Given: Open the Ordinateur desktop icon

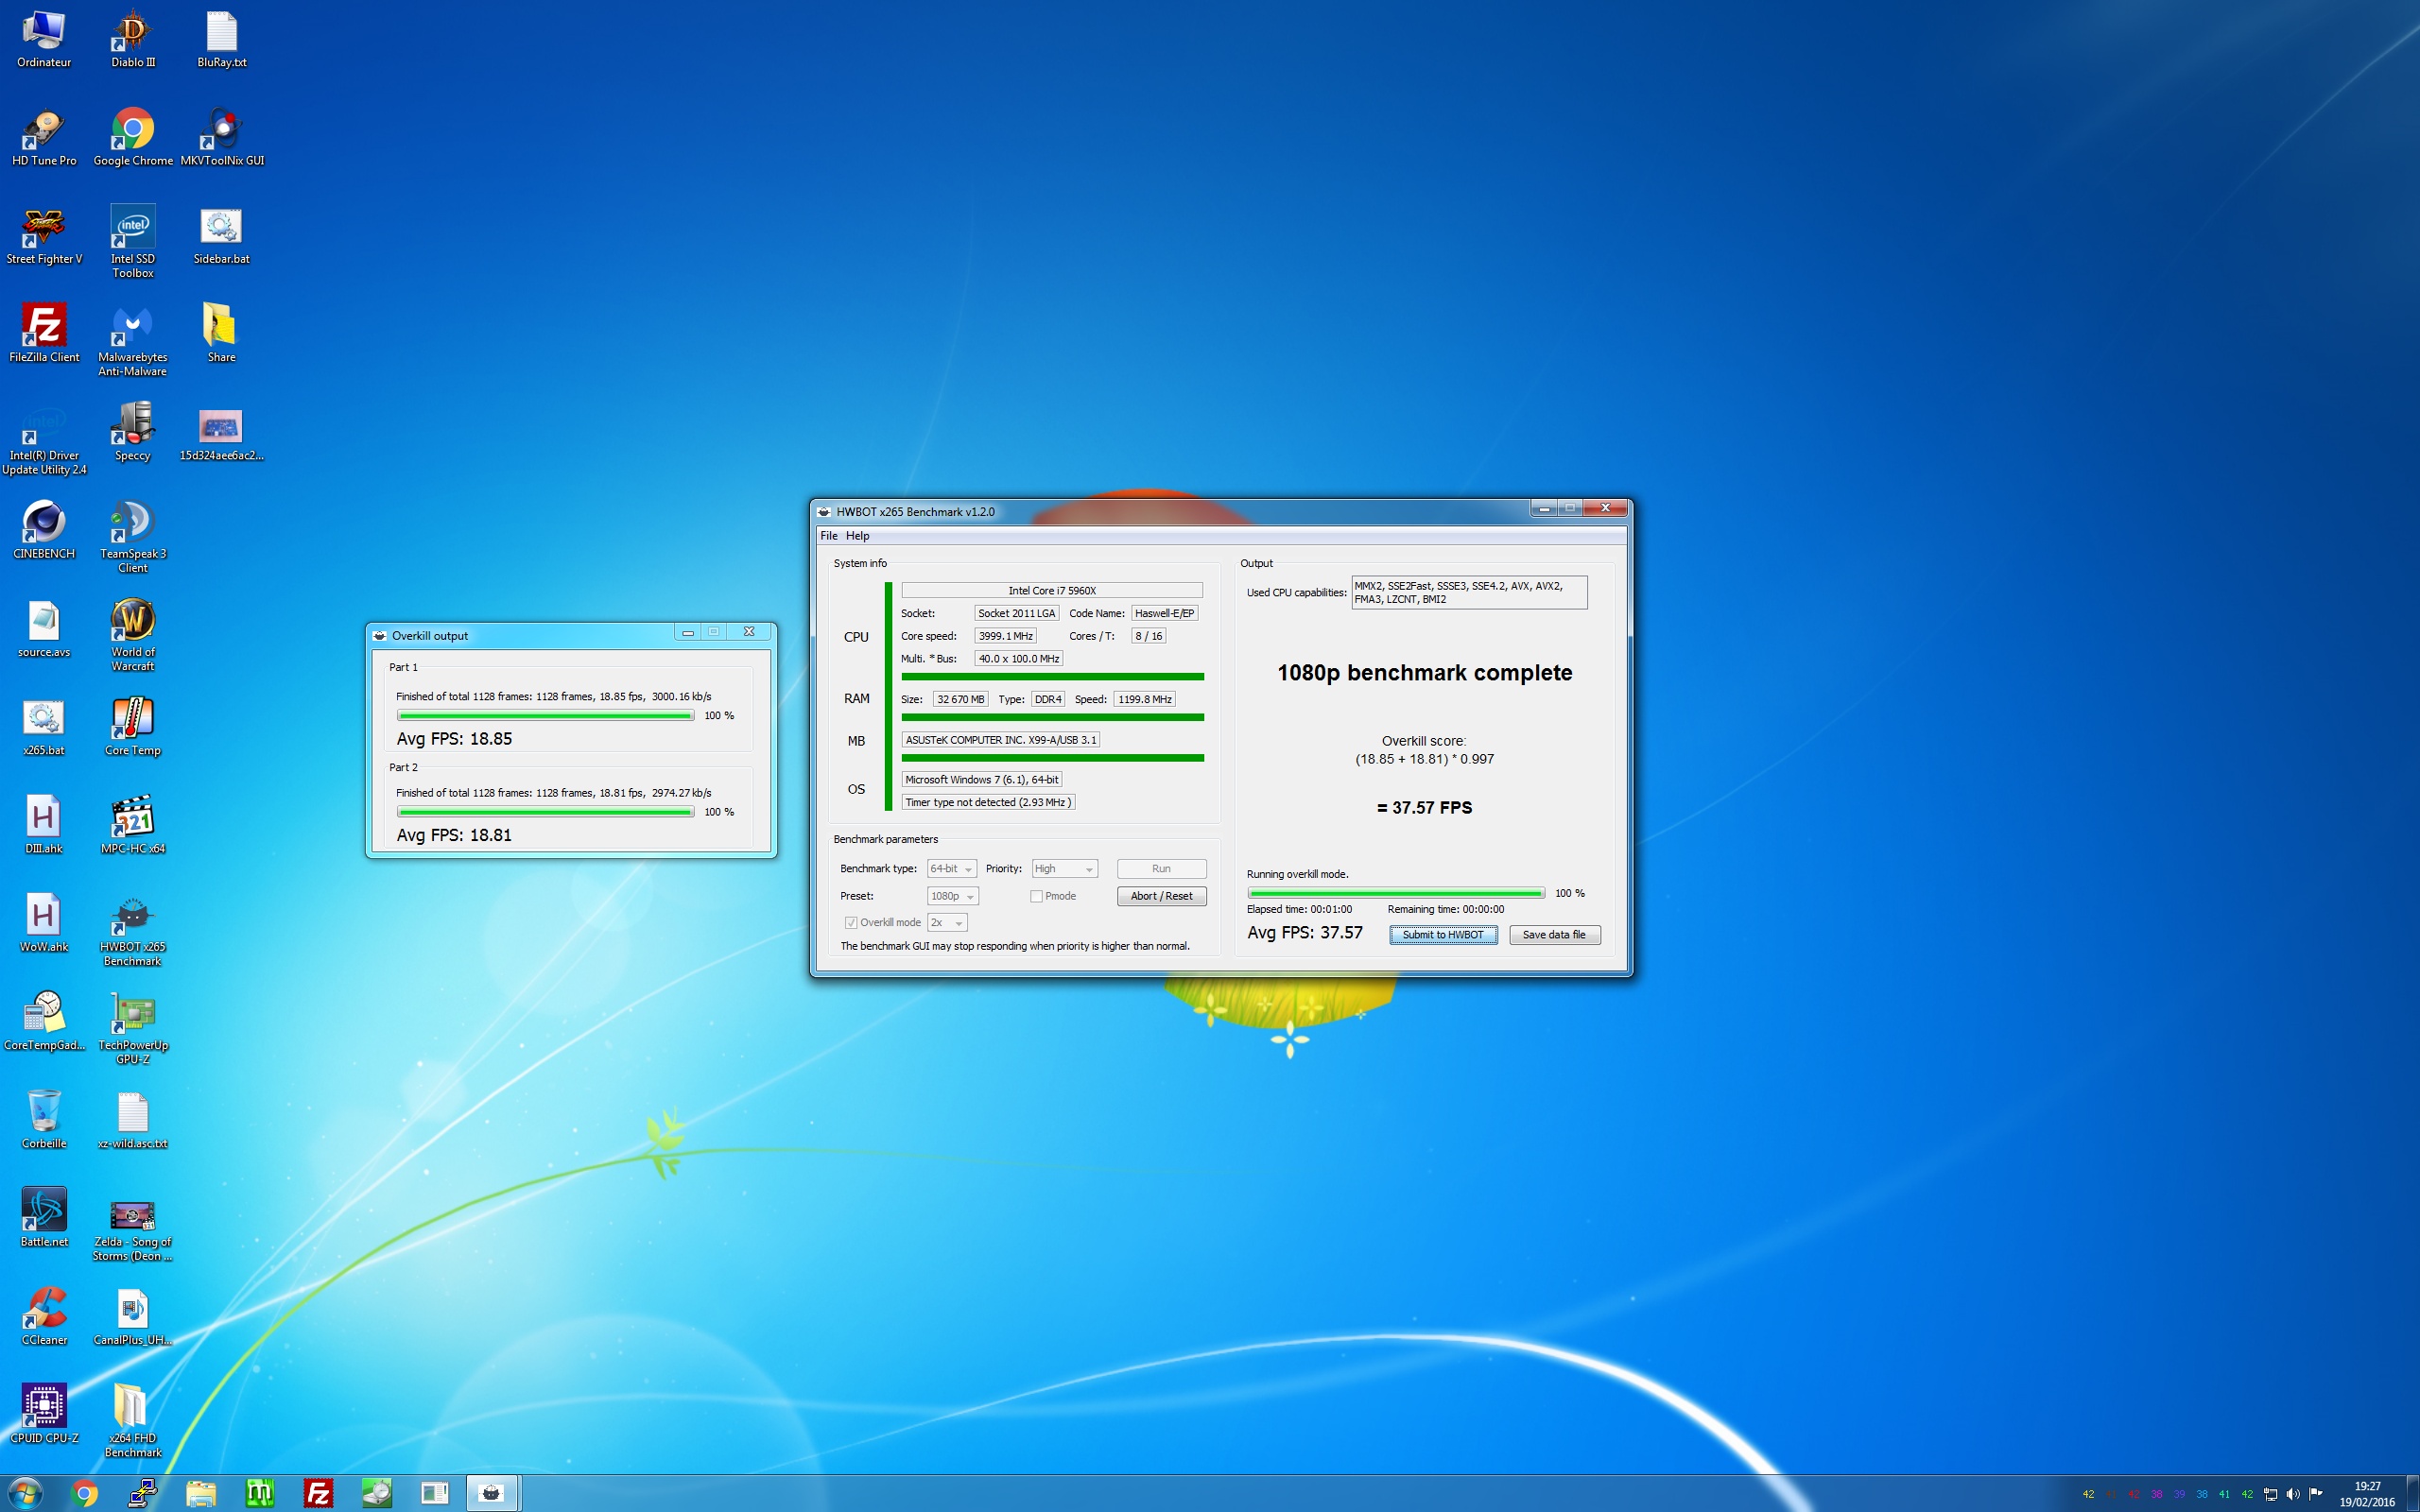Looking at the screenshot, I should tap(44, 40).
